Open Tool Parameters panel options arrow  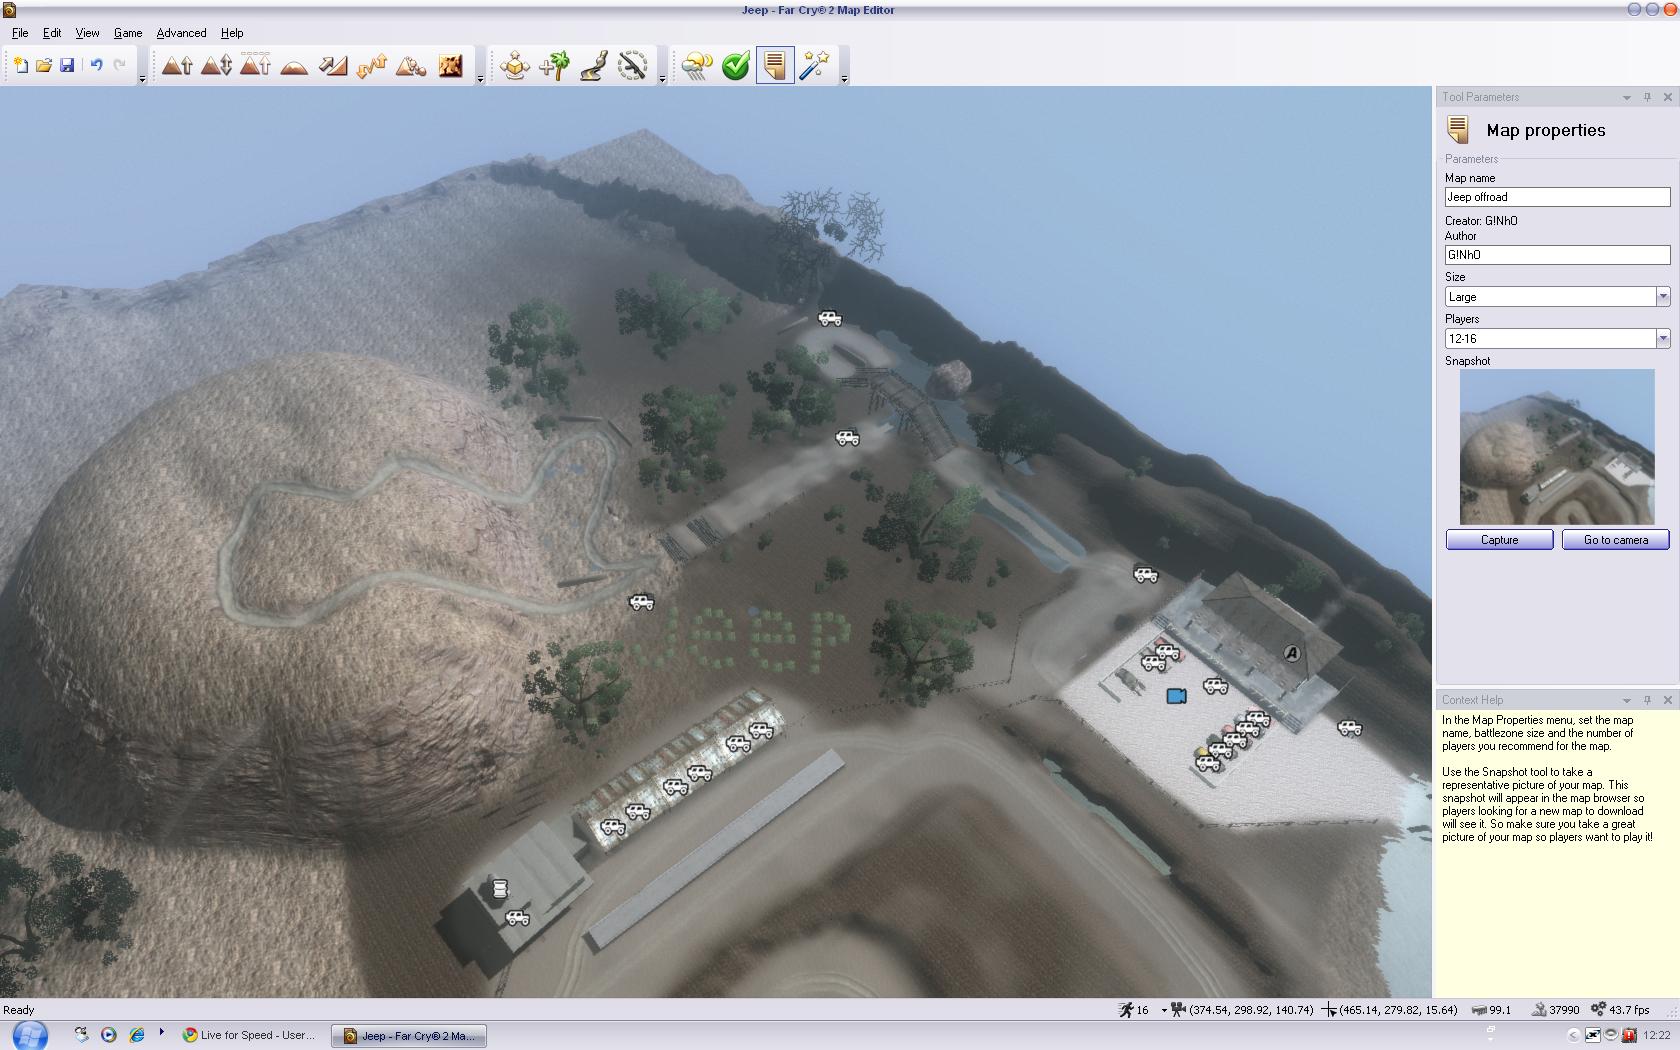1627,97
